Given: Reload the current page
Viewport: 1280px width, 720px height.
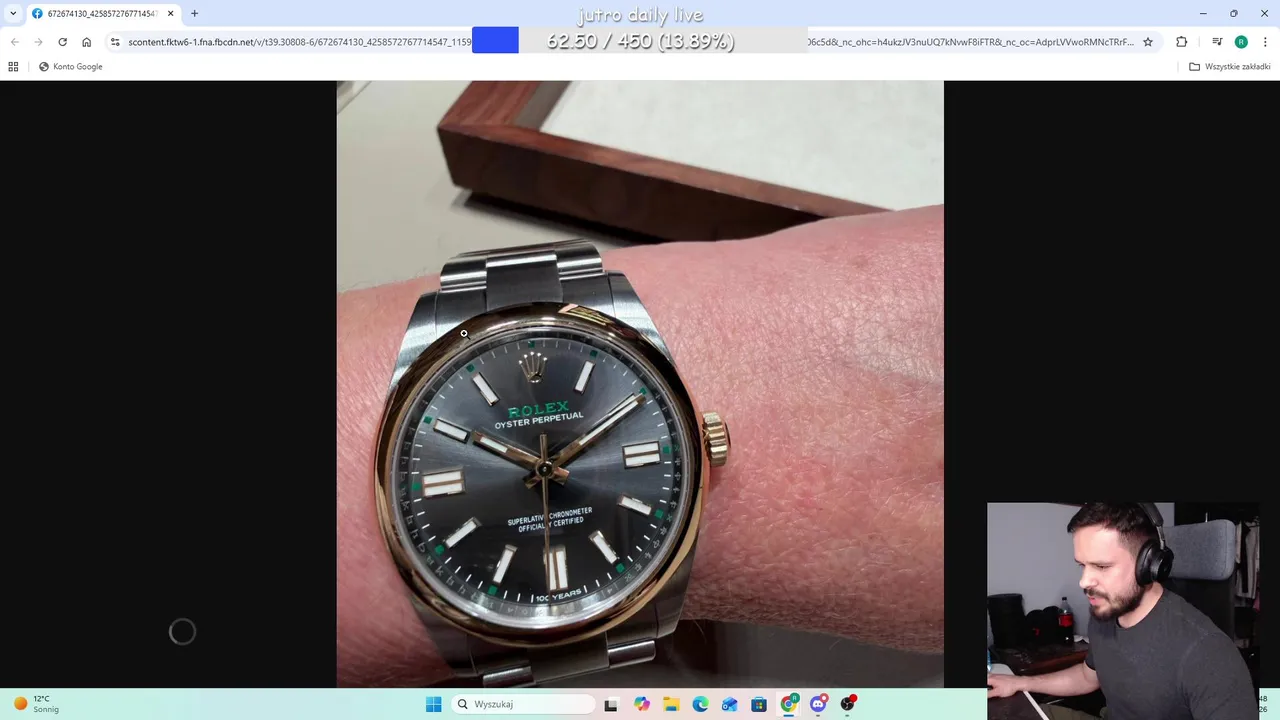Looking at the screenshot, I should pos(62,42).
